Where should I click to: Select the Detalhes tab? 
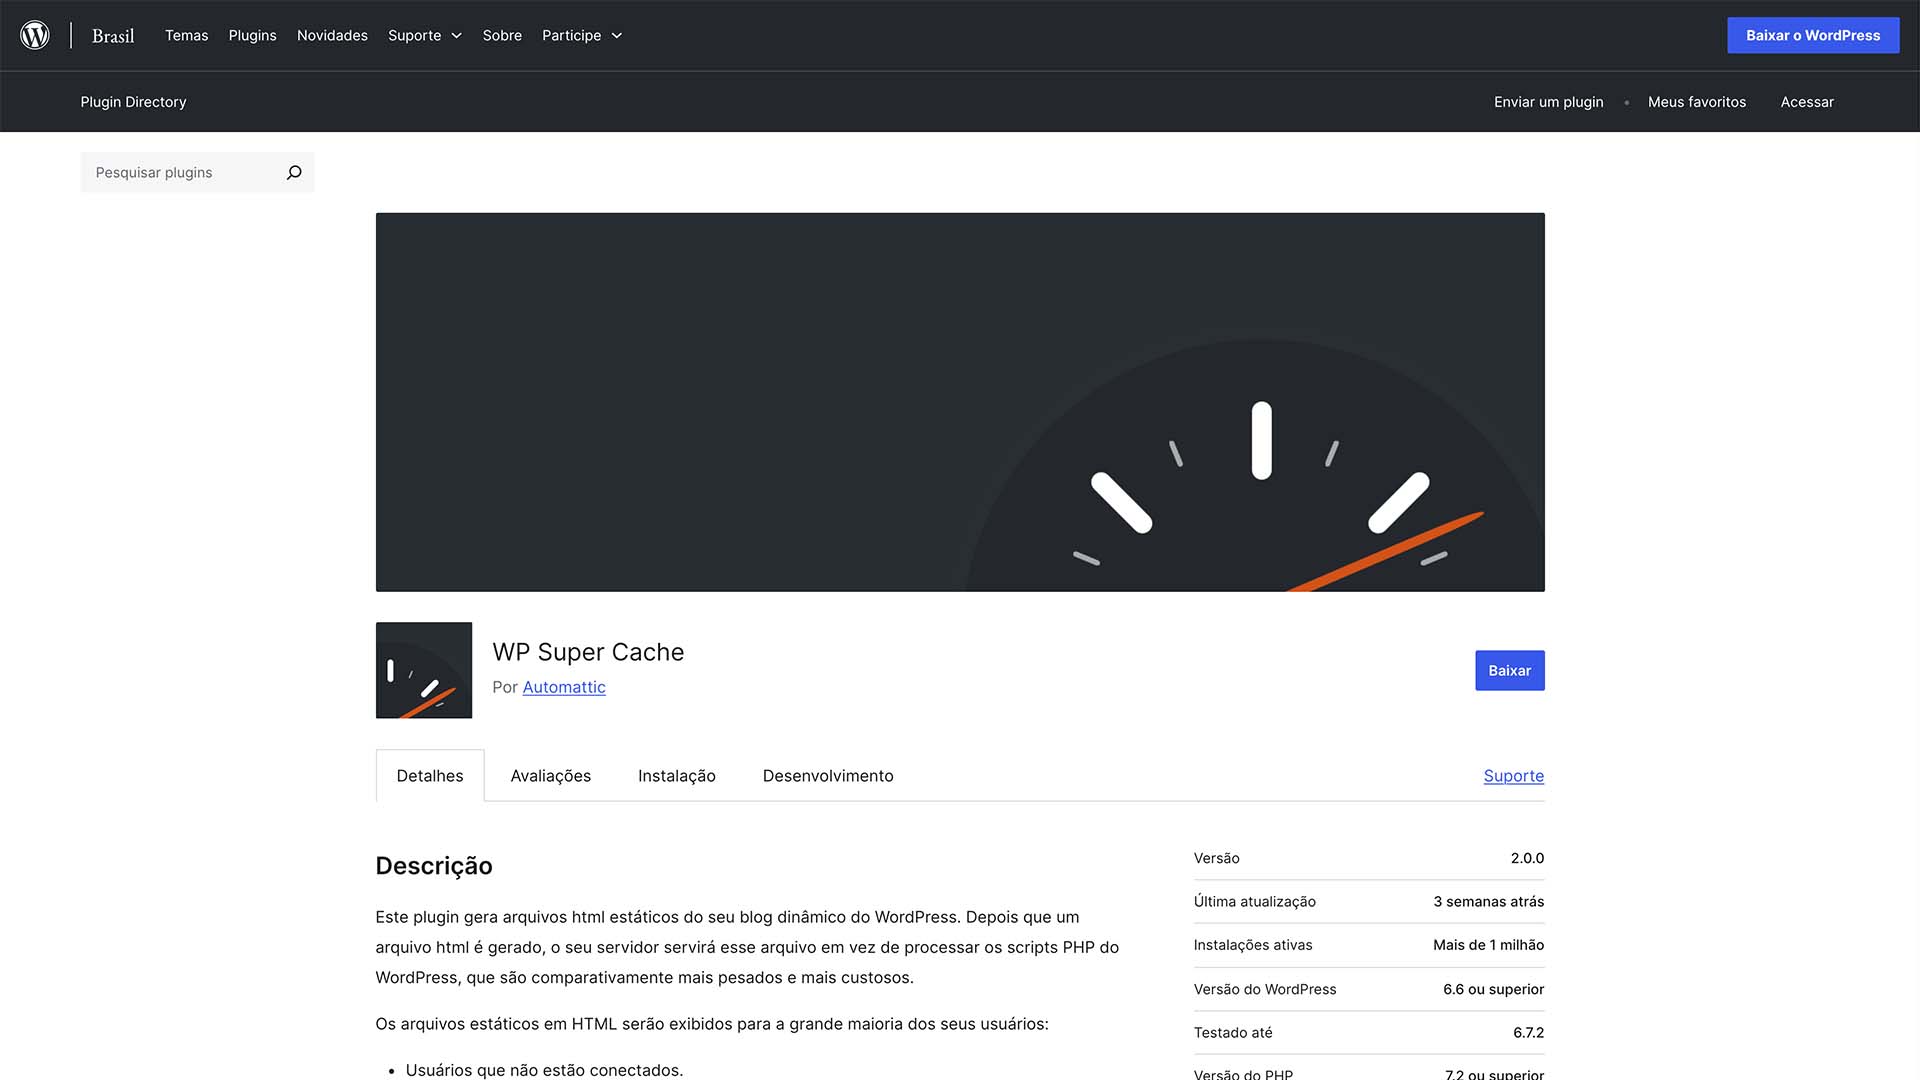click(x=430, y=775)
